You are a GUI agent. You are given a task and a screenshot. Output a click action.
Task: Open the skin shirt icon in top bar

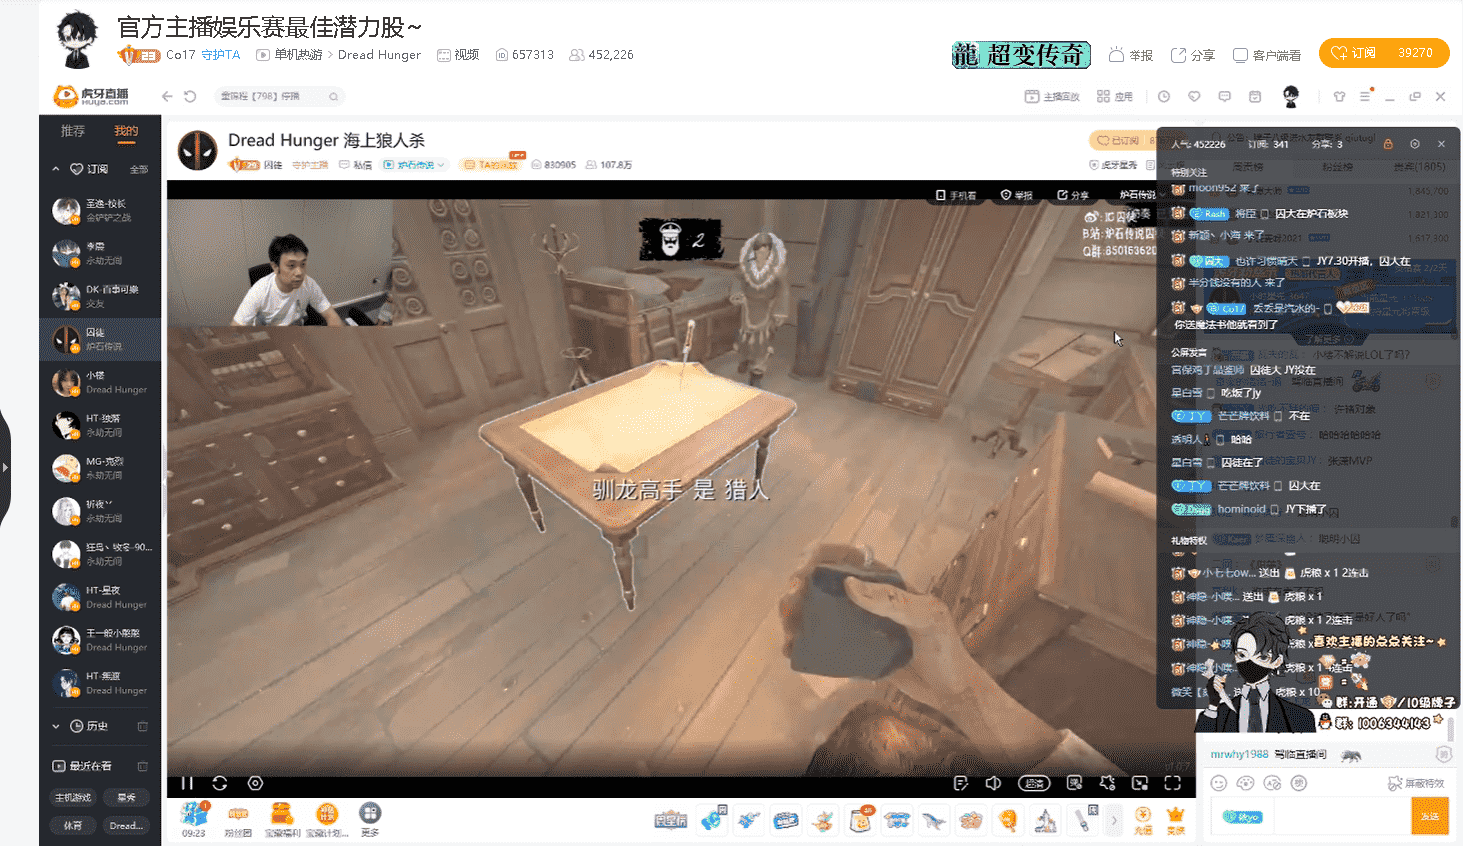tap(1339, 96)
